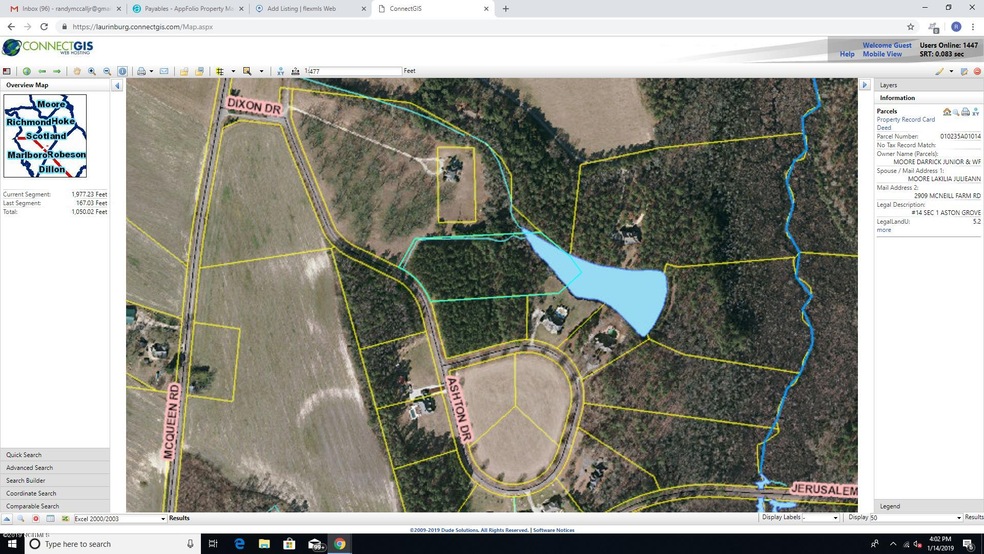Select the Pan hand tool
The width and height of the screenshot is (984, 554).
coord(77,71)
